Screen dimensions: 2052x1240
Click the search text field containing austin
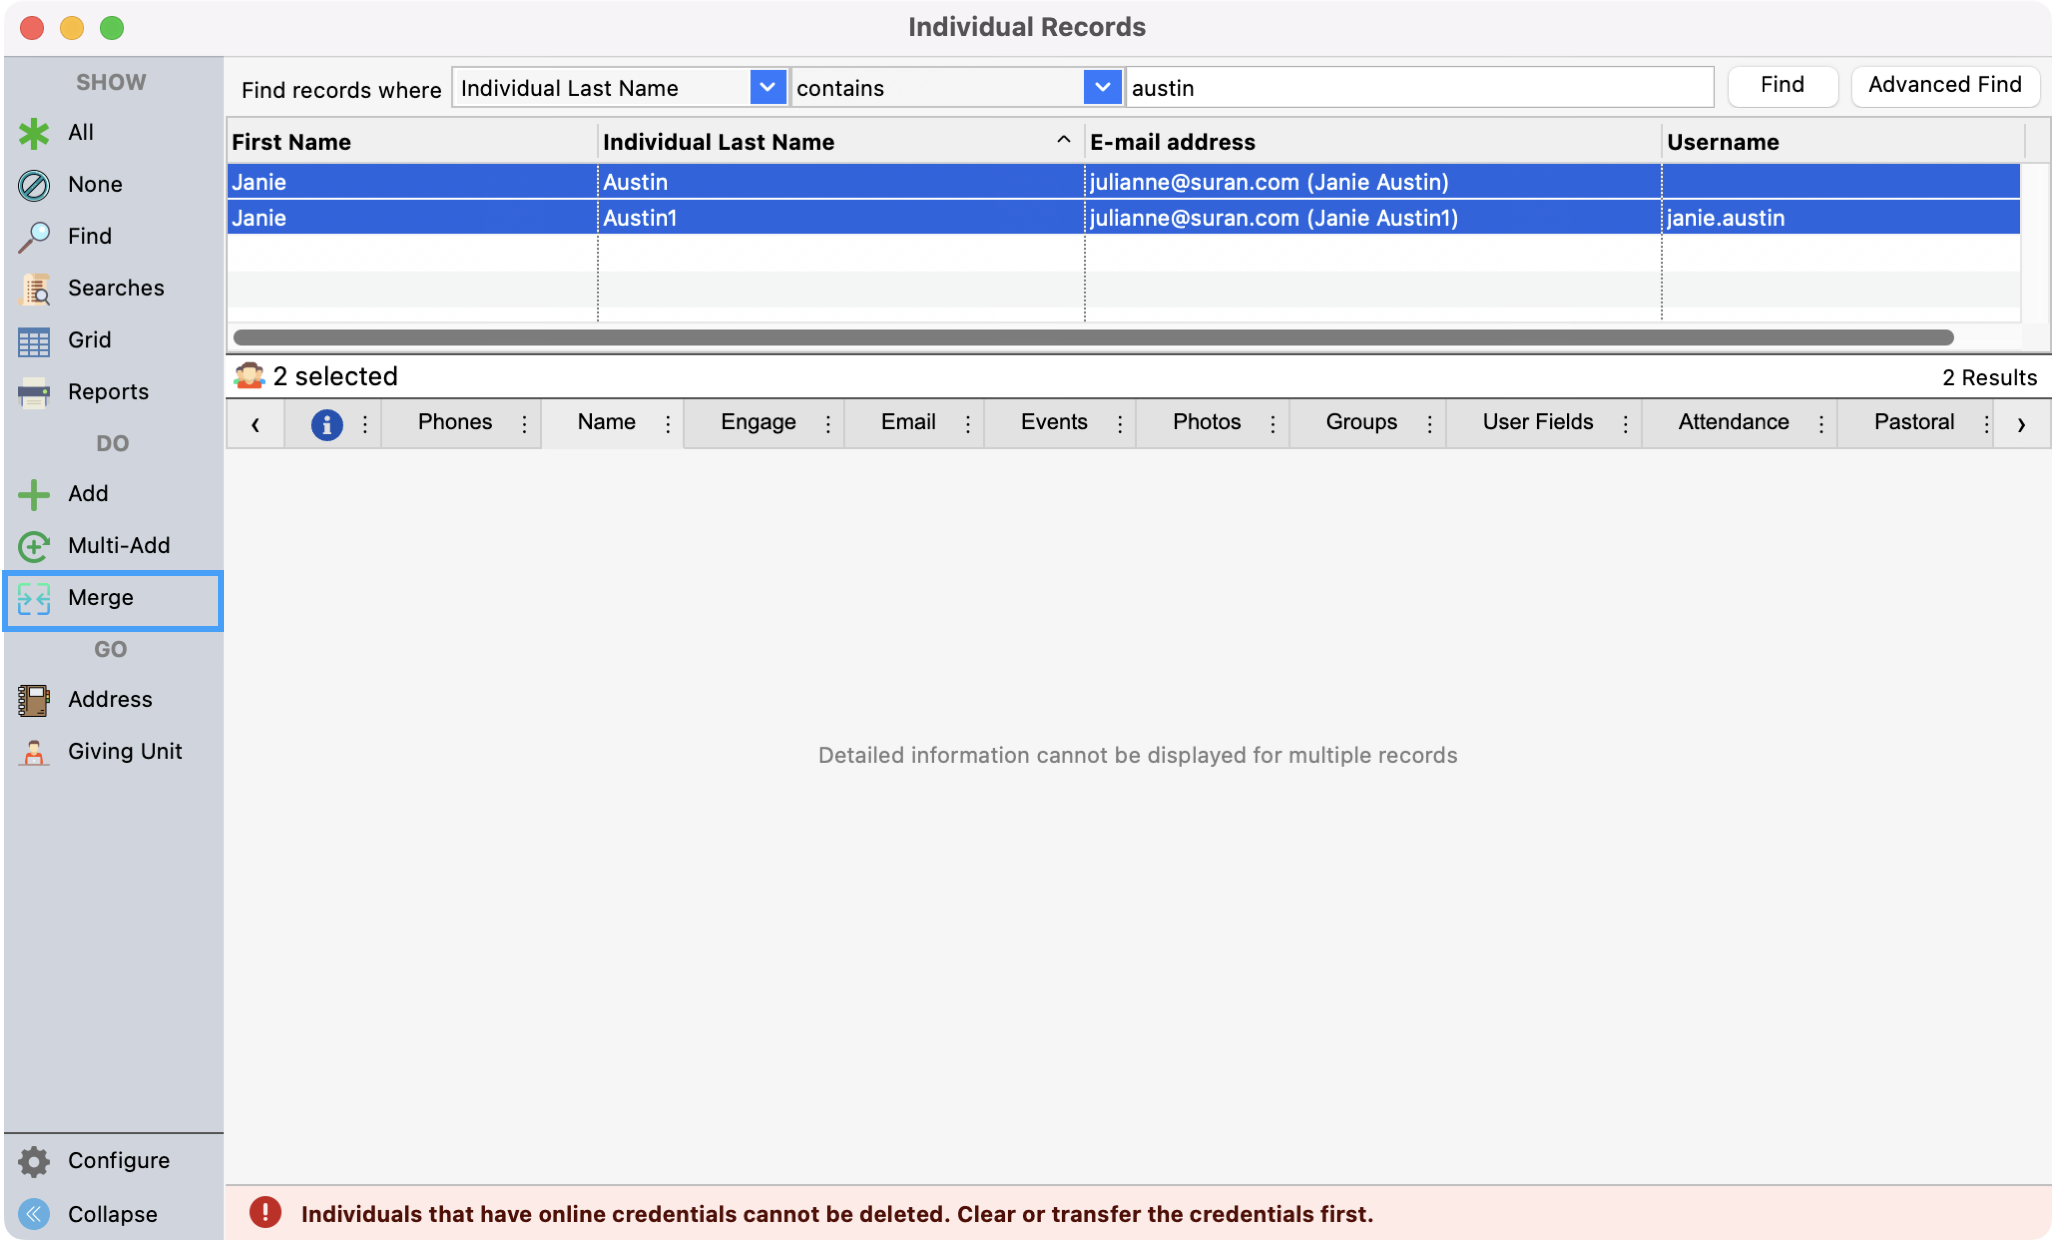pyautogui.click(x=1420, y=88)
